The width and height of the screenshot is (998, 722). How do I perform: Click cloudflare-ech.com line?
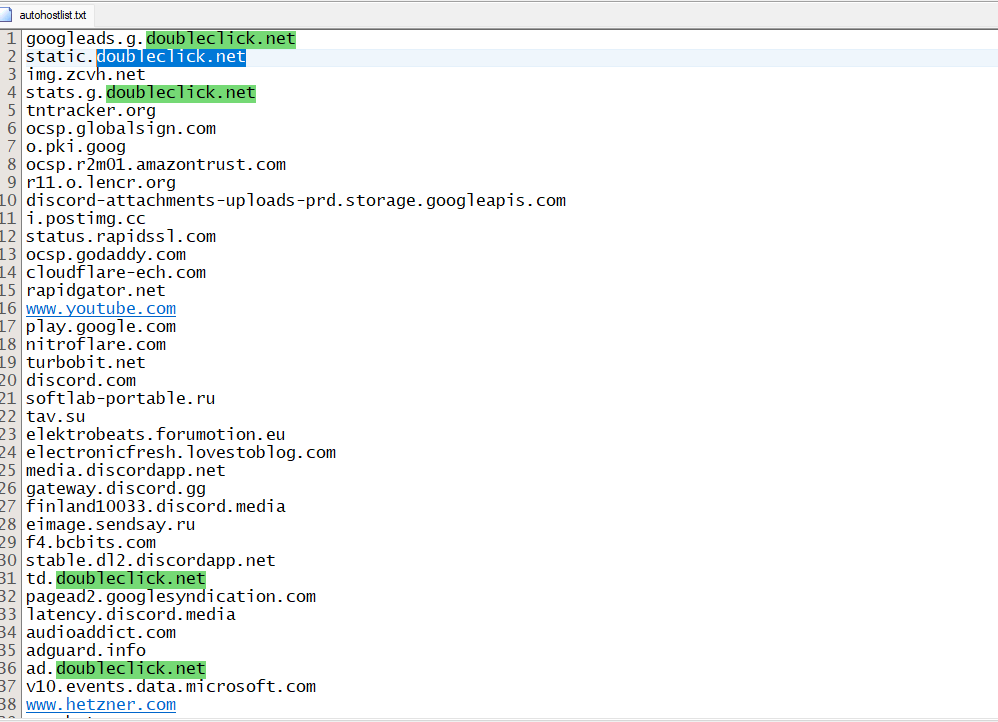(116, 273)
